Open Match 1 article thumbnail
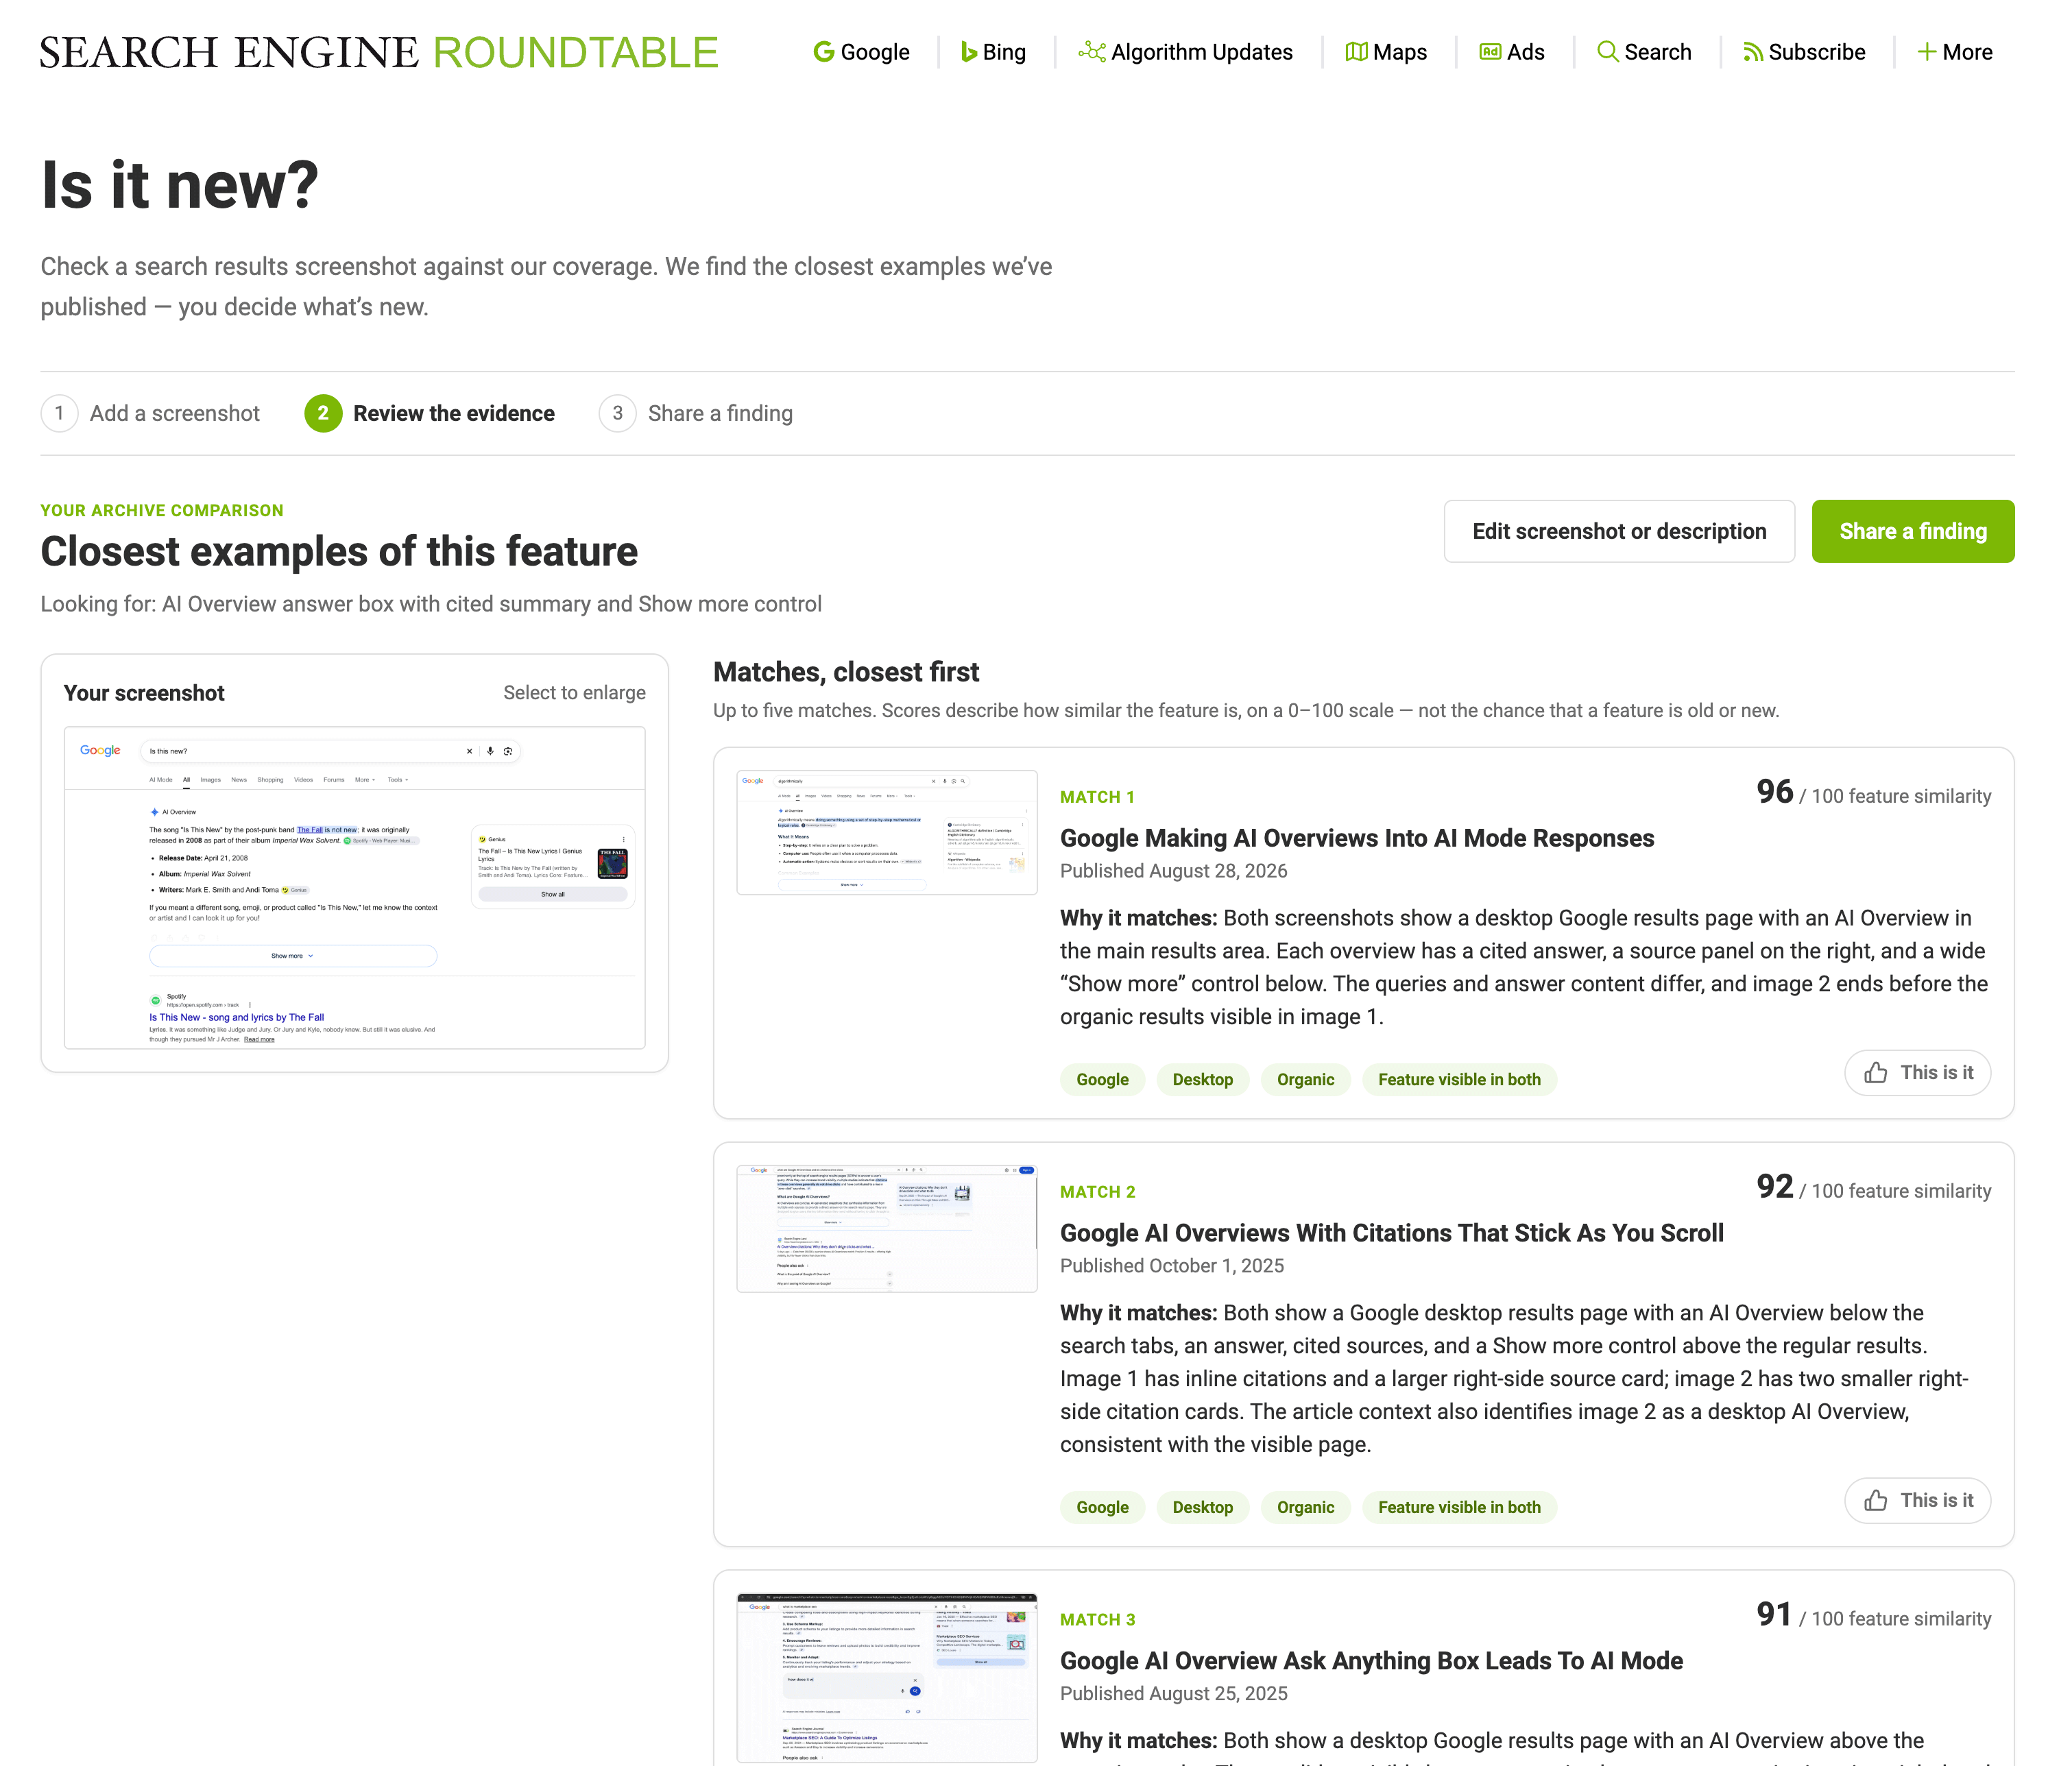 (887, 832)
